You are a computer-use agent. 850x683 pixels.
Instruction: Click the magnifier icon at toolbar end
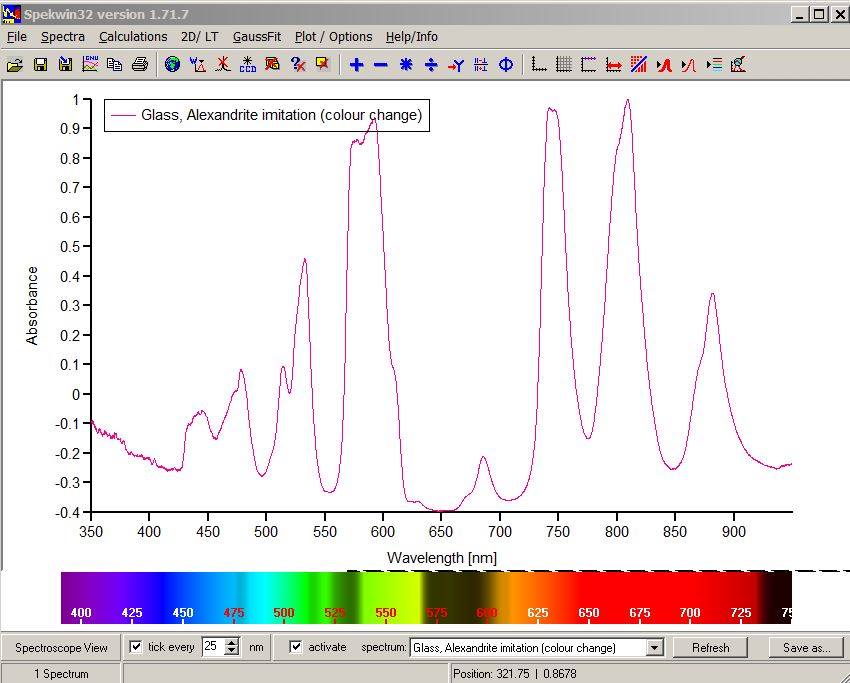737,63
